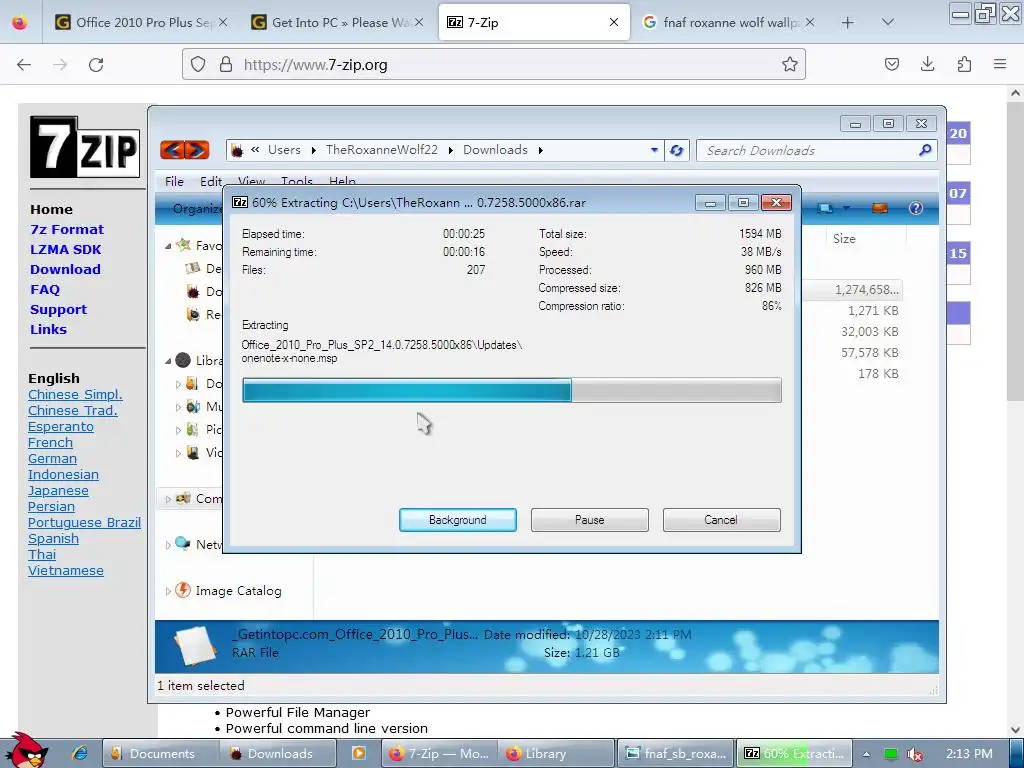The width and height of the screenshot is (1024, 768).
Task: Open the 7z Format link
Action: (67, 229)
